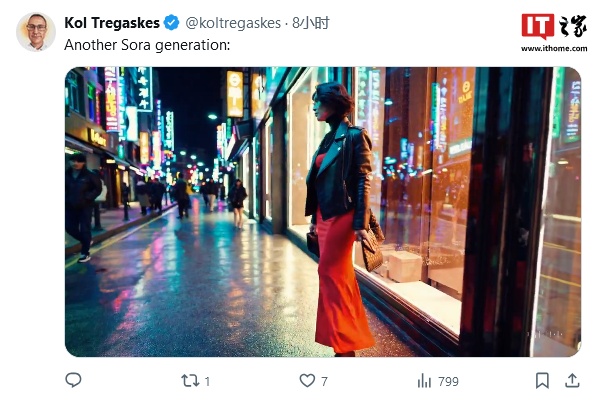Viewport: 598px width, 402px height.
Task: Open the @koltregaskes handle link
Action: (x=233, y=23)
